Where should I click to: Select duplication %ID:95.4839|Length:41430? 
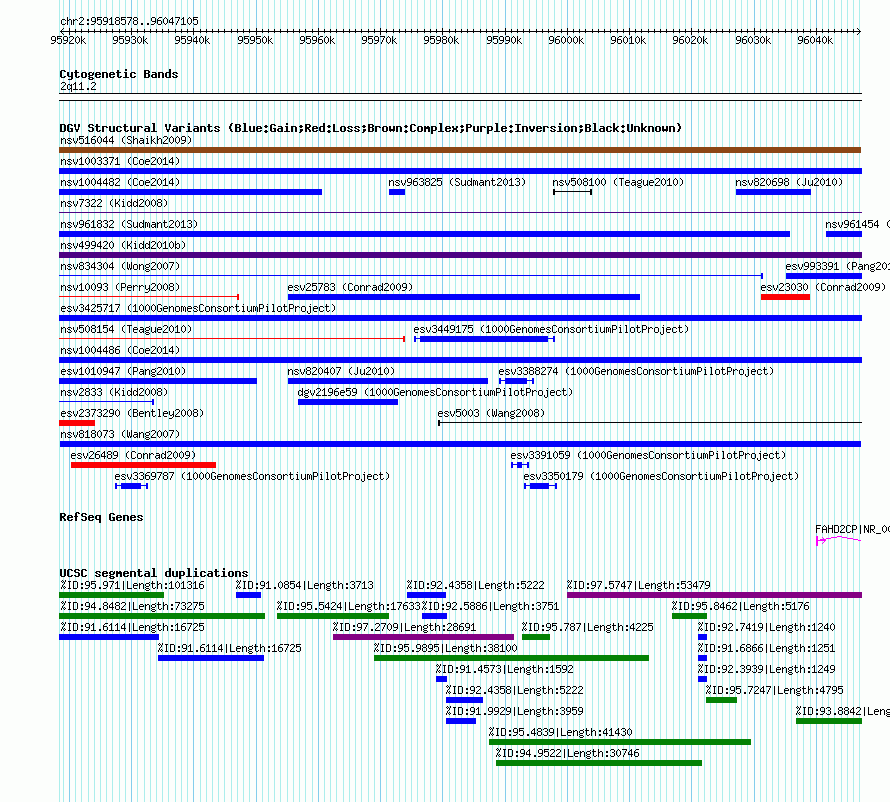coord(560,732)
